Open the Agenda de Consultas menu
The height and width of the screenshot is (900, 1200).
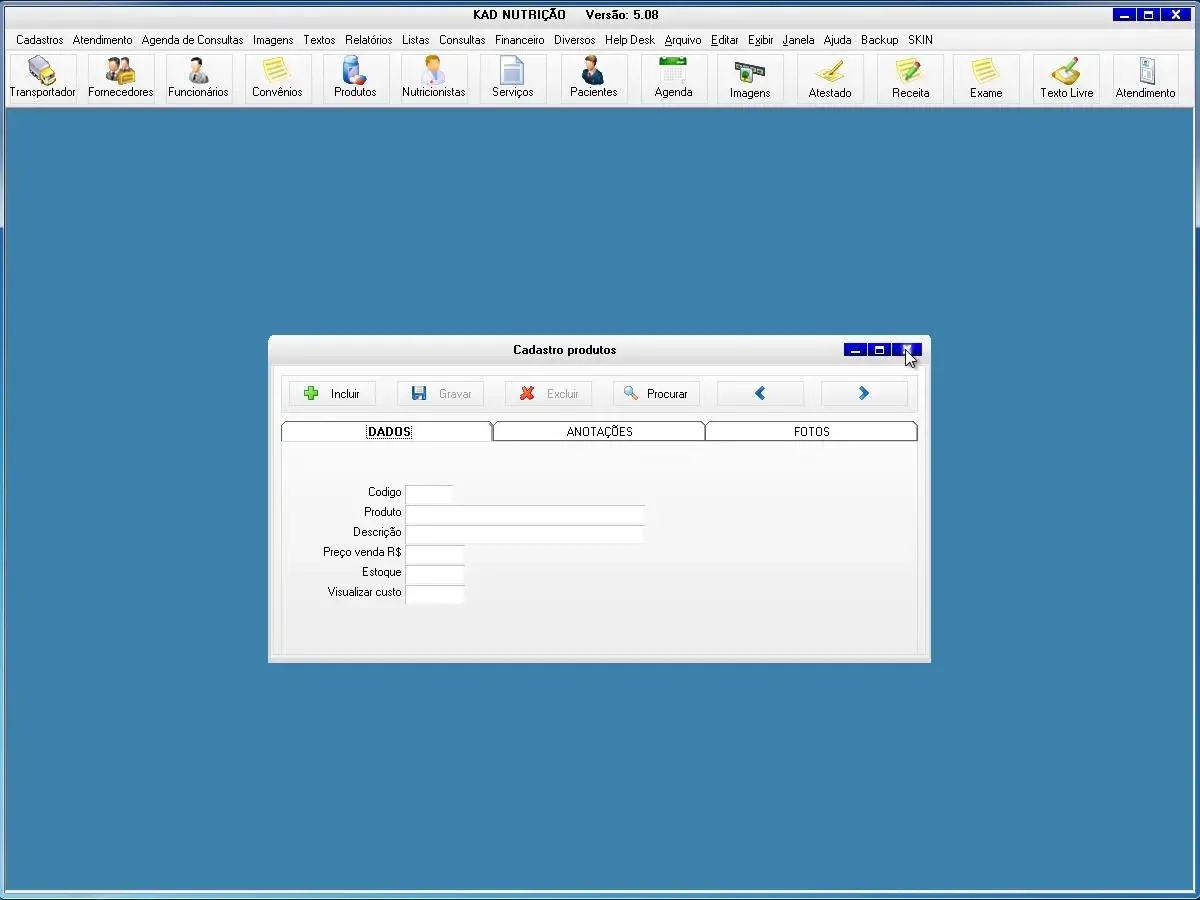click(x=193, y=40)
